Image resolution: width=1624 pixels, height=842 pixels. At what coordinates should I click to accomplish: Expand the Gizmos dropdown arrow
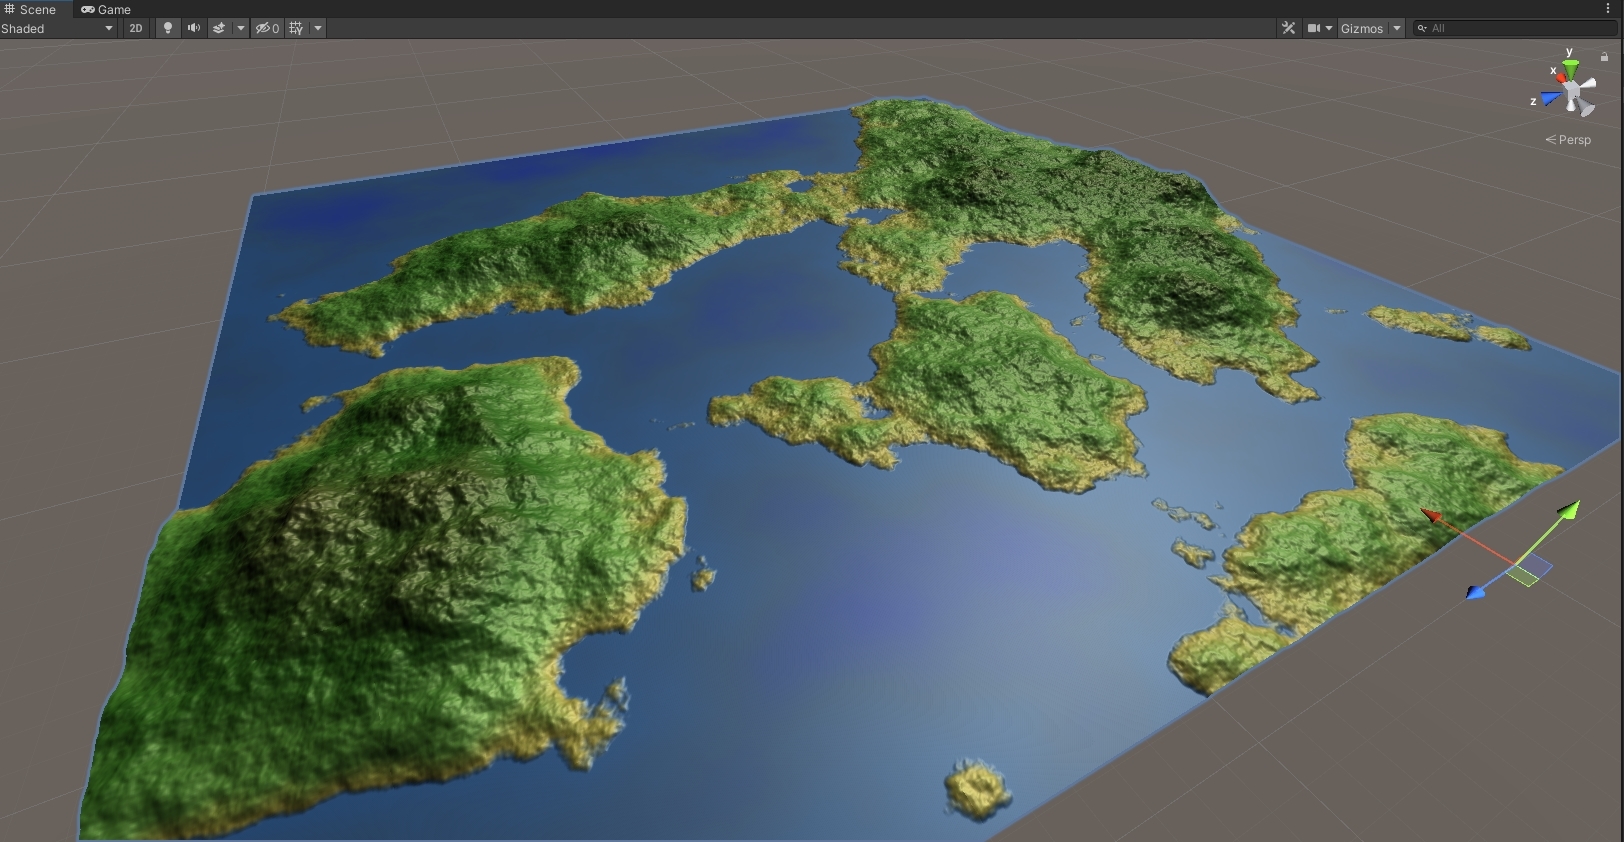tap(1397, 28)
